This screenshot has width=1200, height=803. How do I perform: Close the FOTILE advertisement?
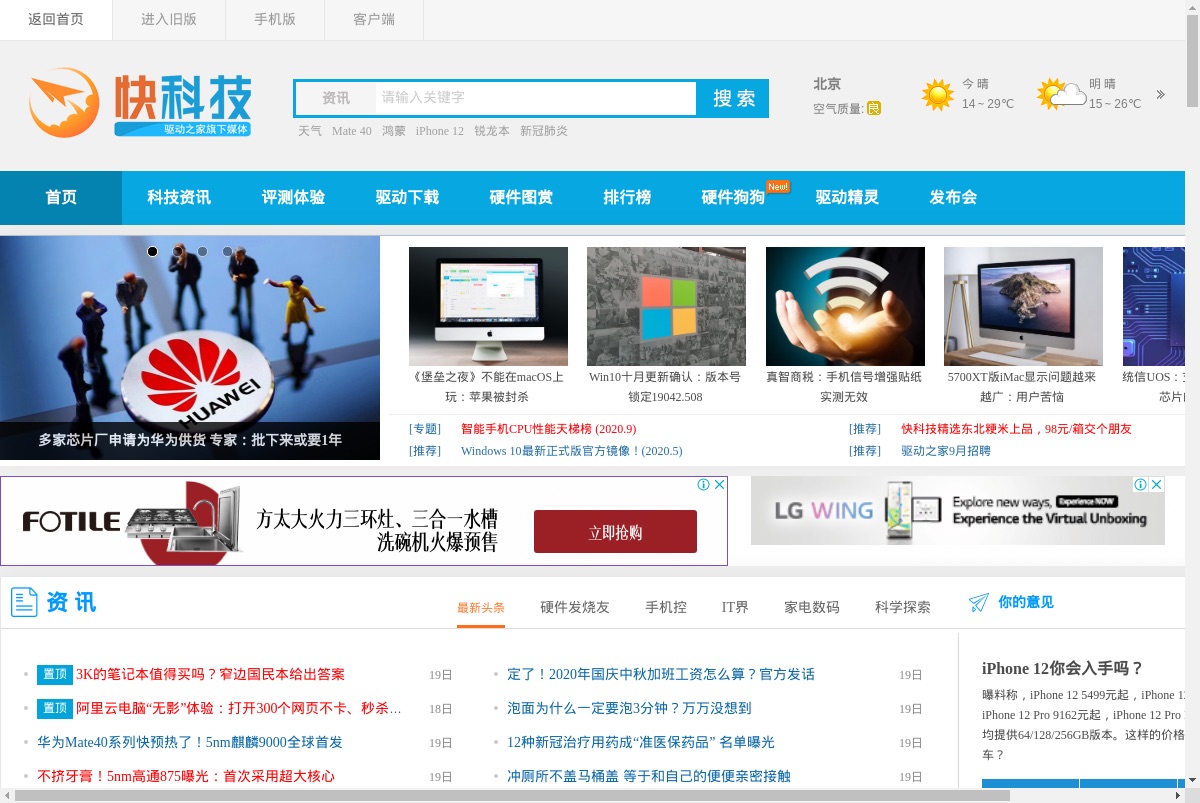pos(719,485)
